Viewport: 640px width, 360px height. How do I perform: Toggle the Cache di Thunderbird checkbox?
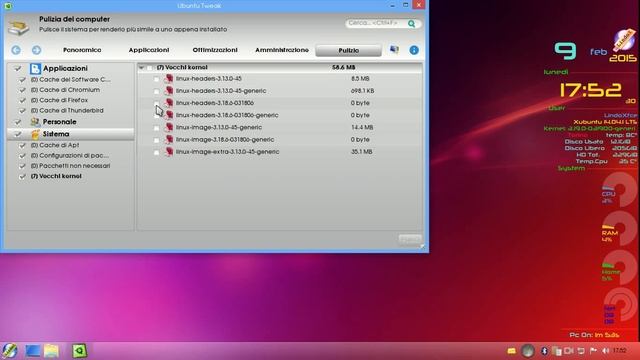(22, 111)
